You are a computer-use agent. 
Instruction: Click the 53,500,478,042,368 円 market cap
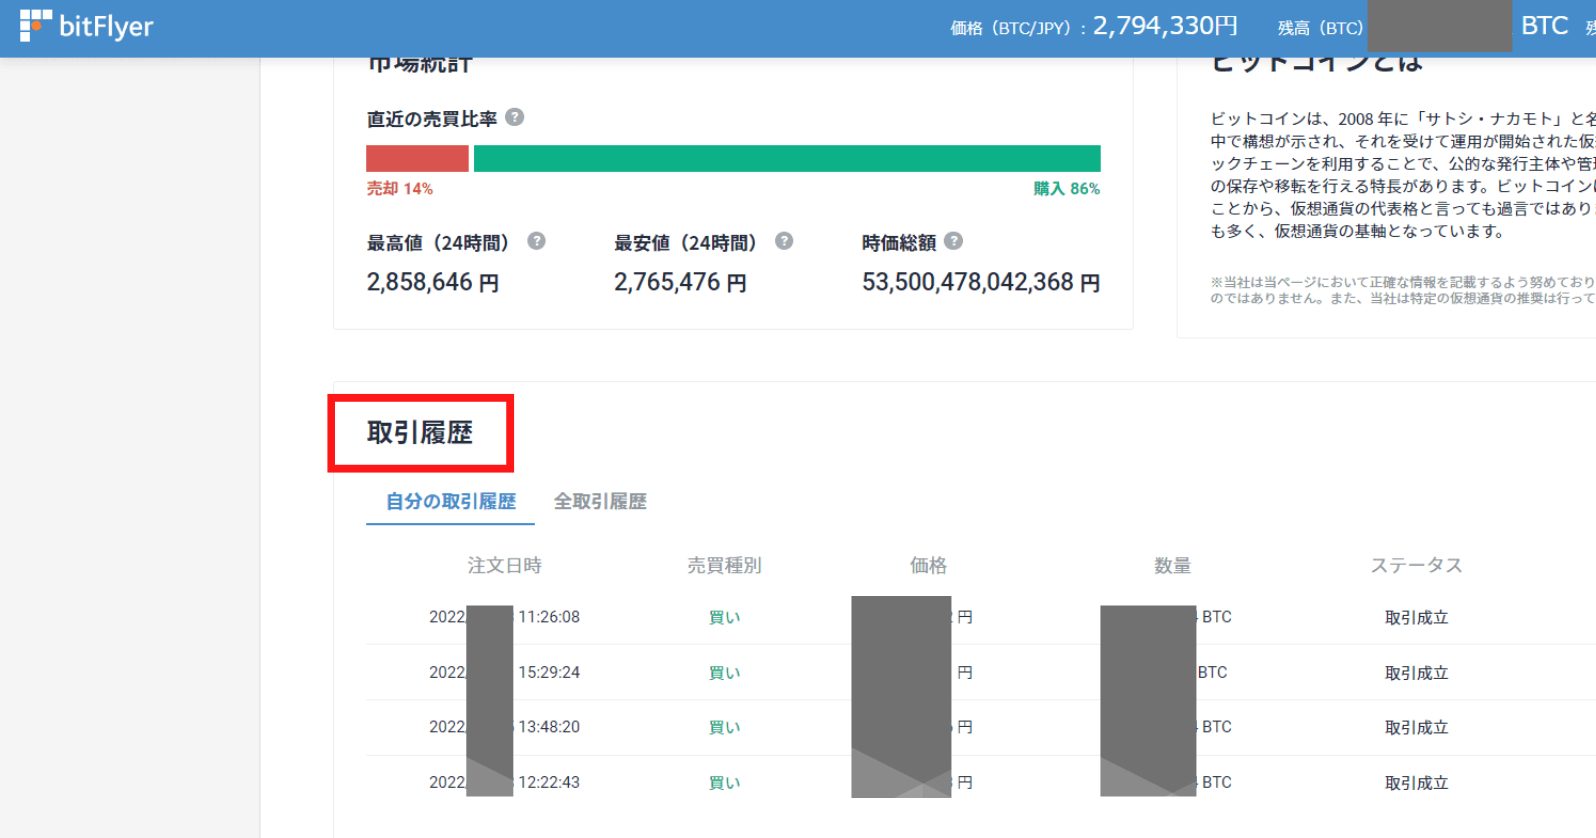click(981, 283)
